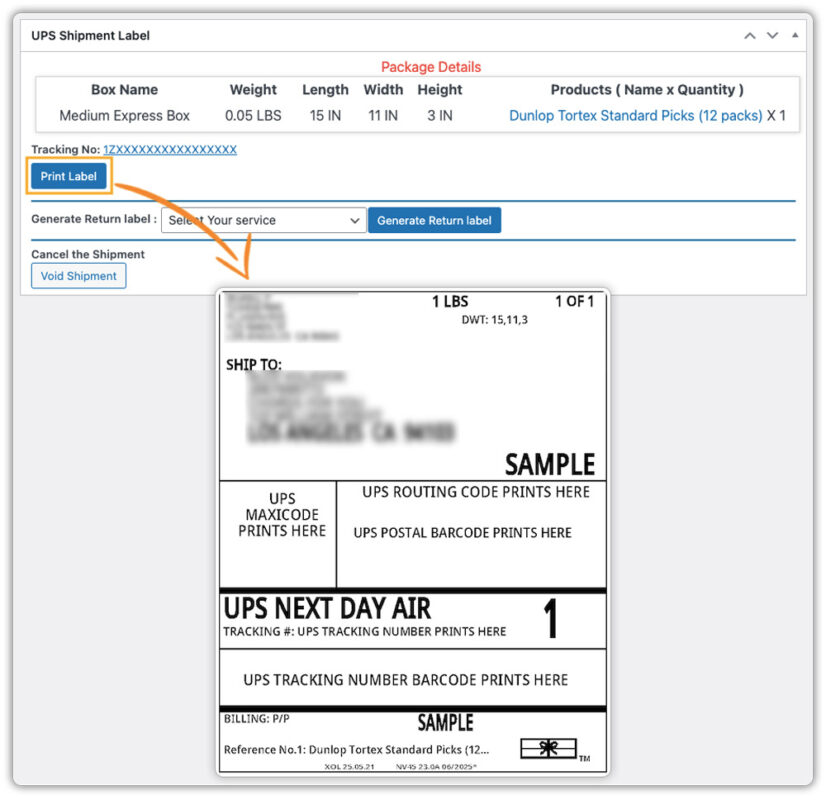Select the 0.05 LBS weight value
Viewport: 826px width, 800px height.
(253, 115)
